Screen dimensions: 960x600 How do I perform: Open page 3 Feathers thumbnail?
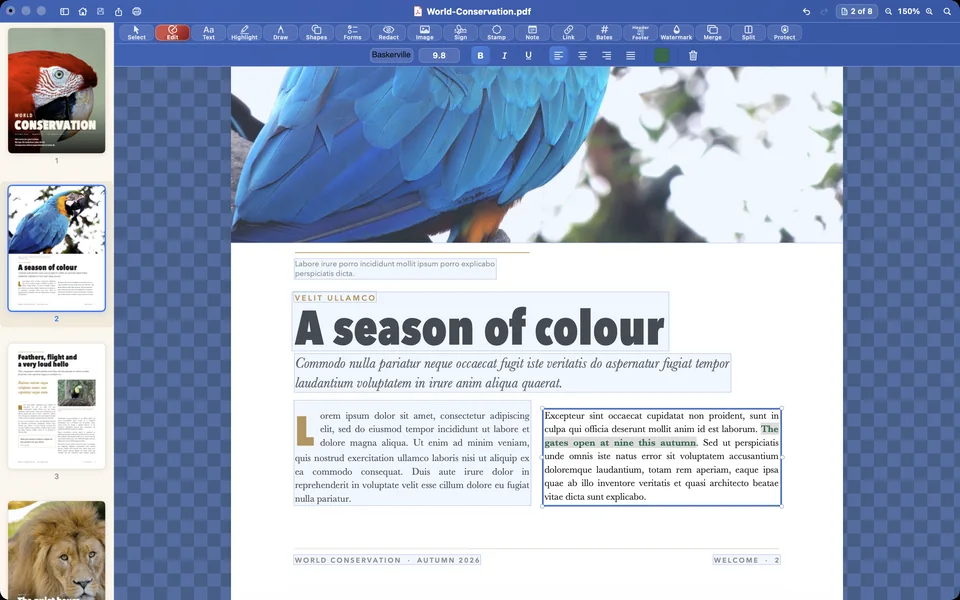(56, 406)
